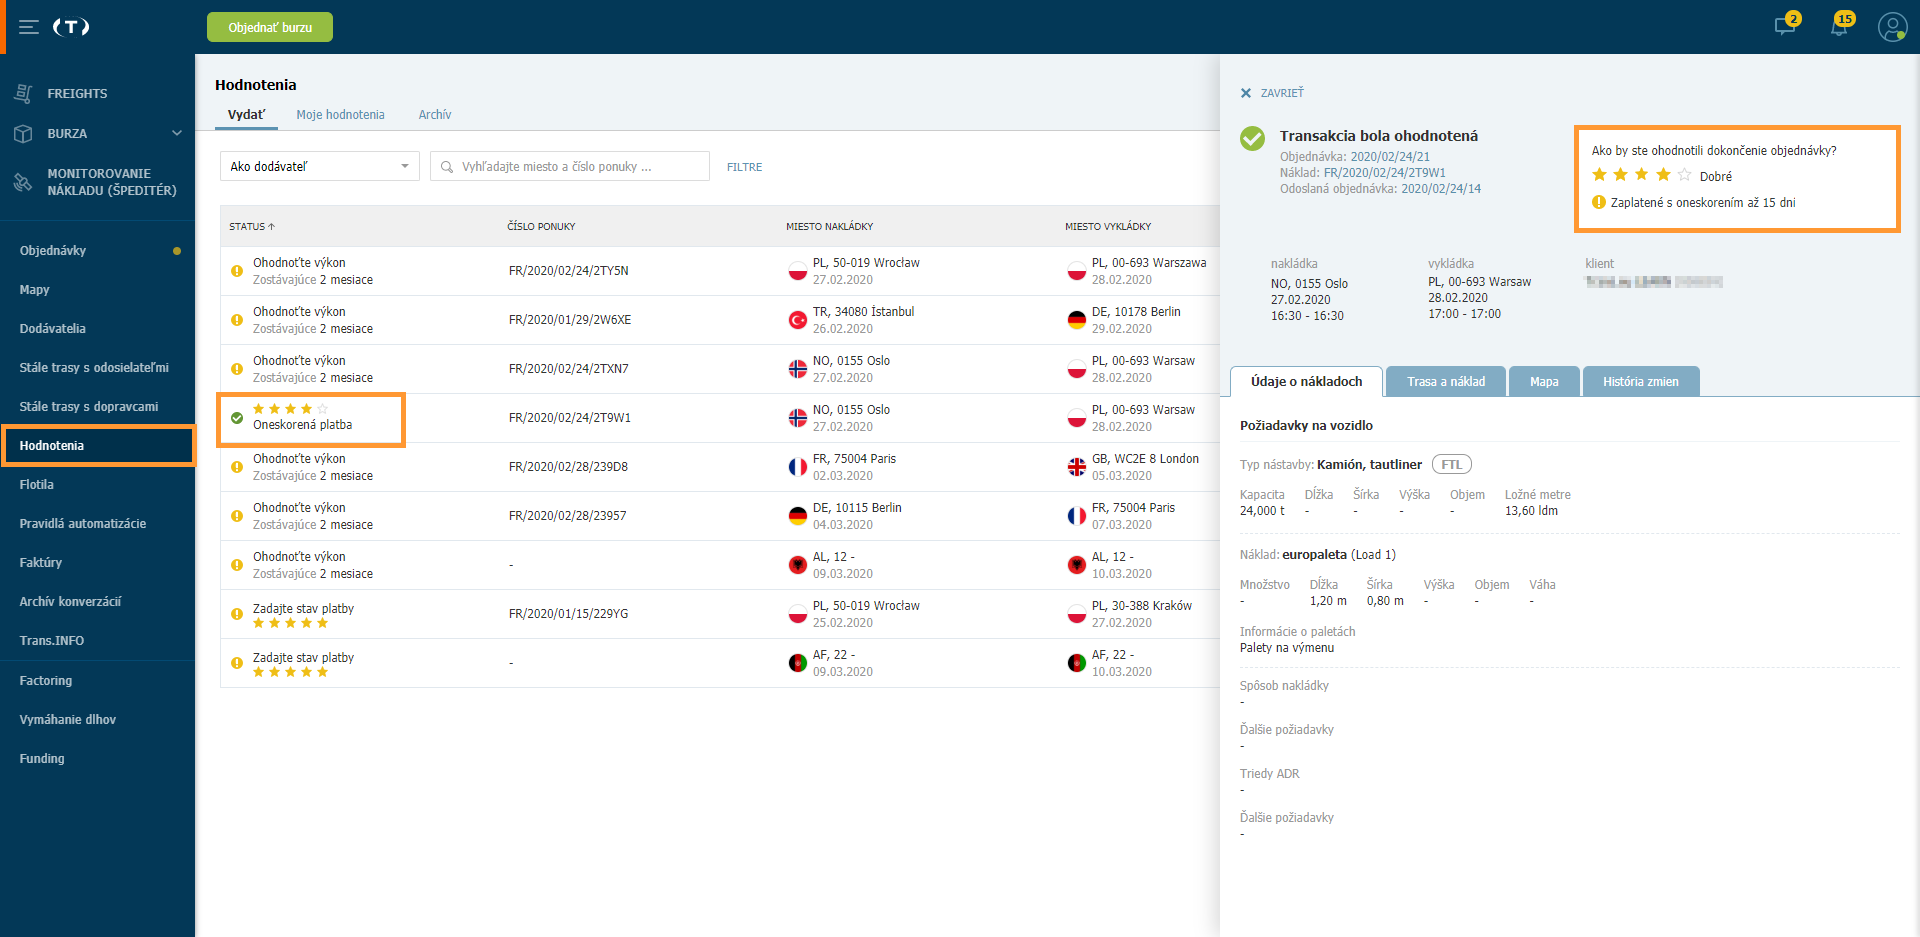Click warning icon of FR/2020/01/15/229YG row
The width and height of the screenshot is (1920, 937).
[x=237, y=614]
